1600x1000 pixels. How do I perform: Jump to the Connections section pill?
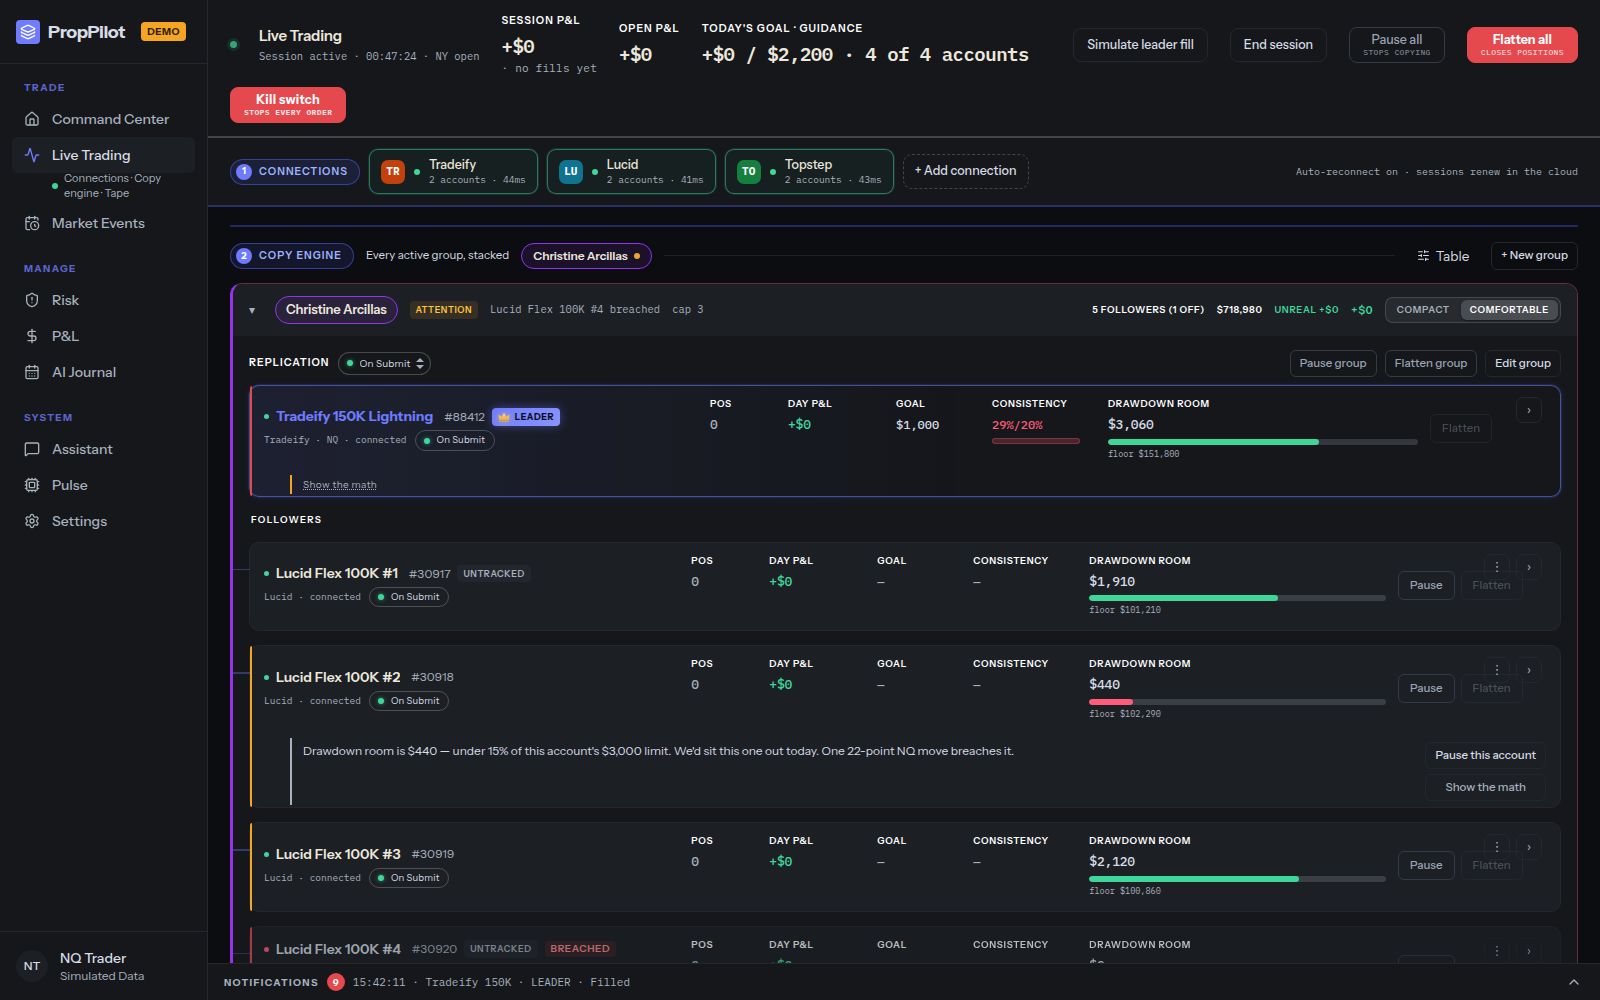click(x=295, y=171)
